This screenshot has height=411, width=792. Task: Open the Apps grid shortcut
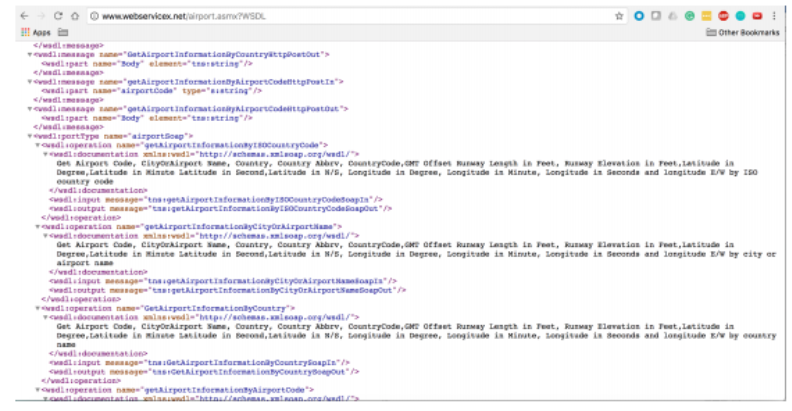click(35, 32)
